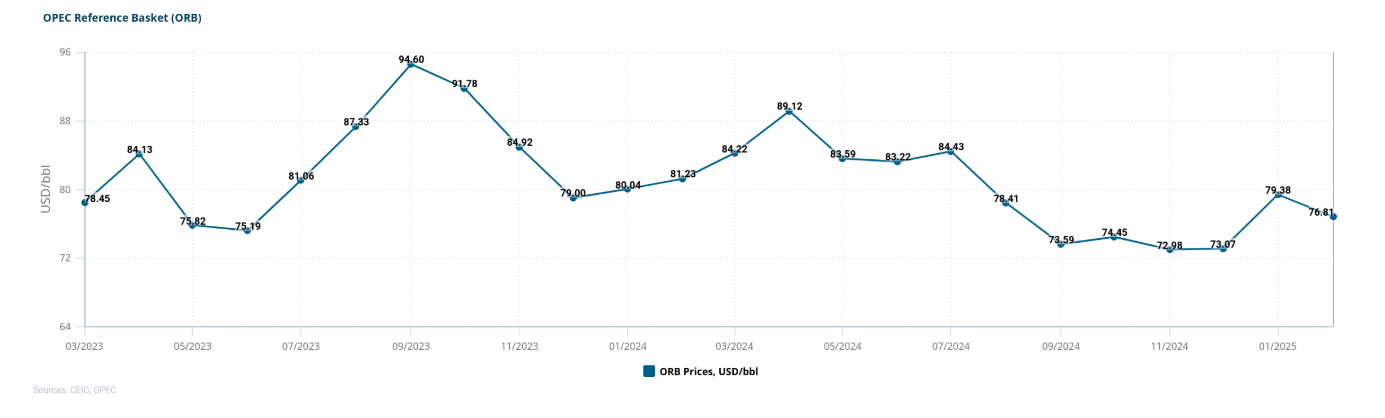Click the 94.60 peak data point
The height and width of the screenshot is (418, 1385).
pyautogui.click(x=410, y=65)
